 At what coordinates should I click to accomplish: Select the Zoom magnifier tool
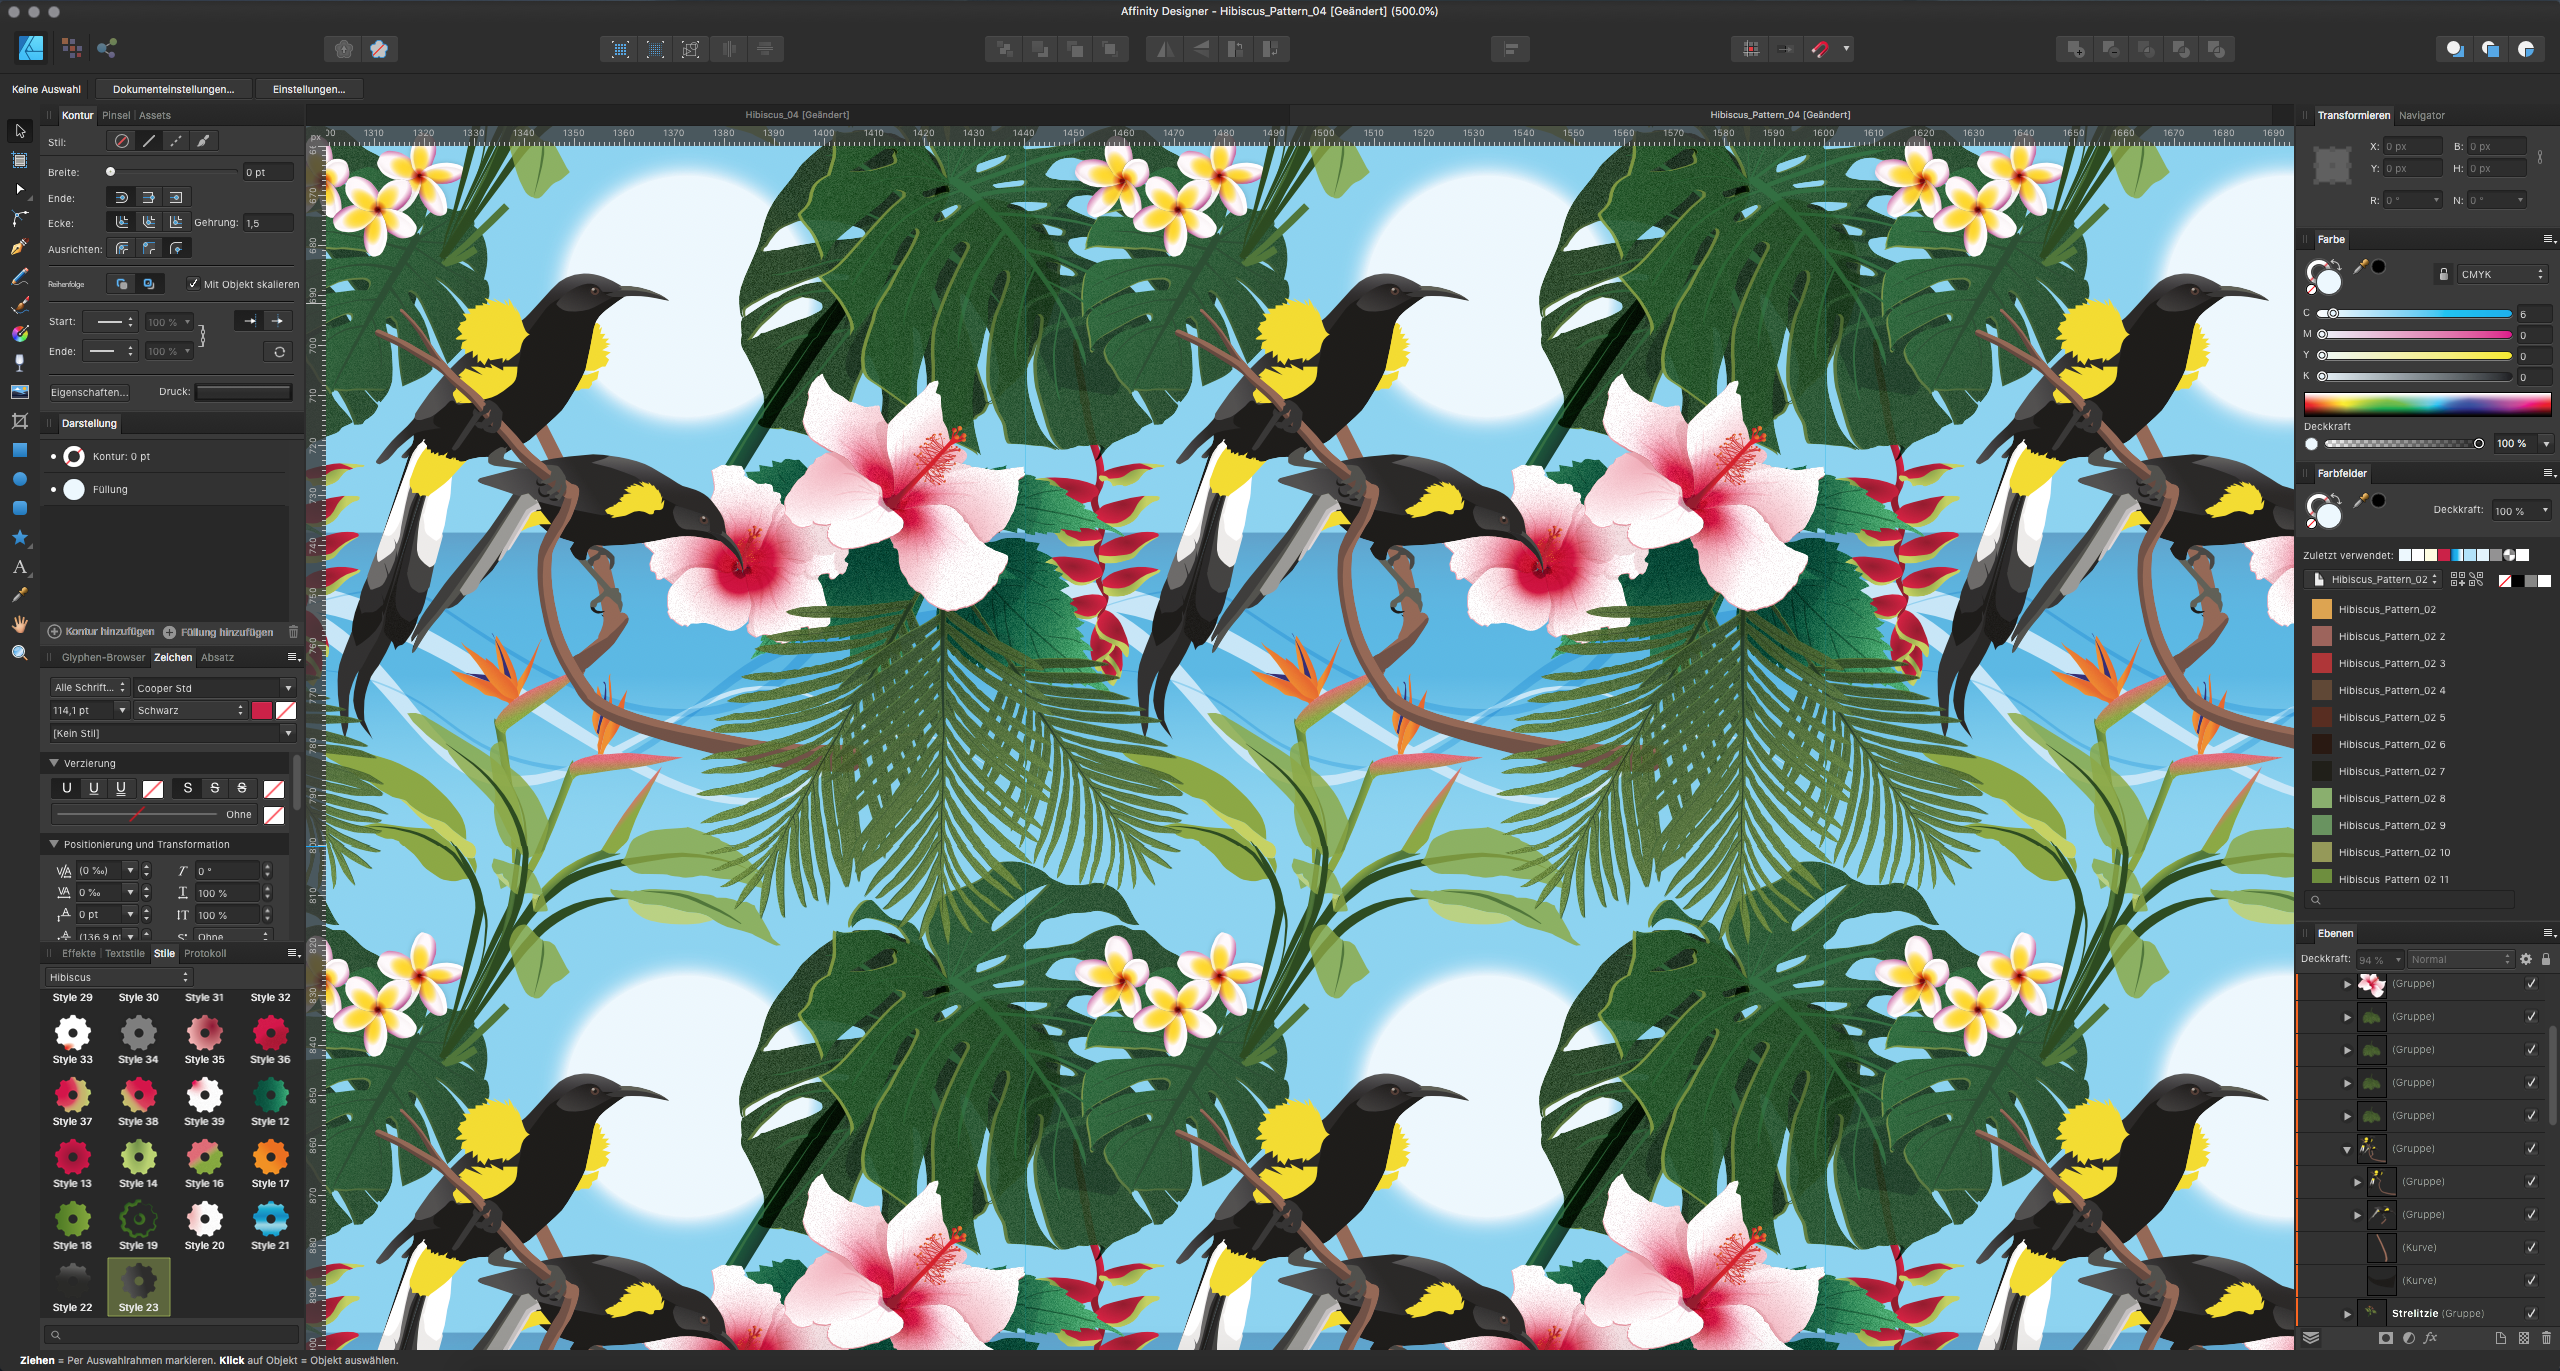pos(19,653)
